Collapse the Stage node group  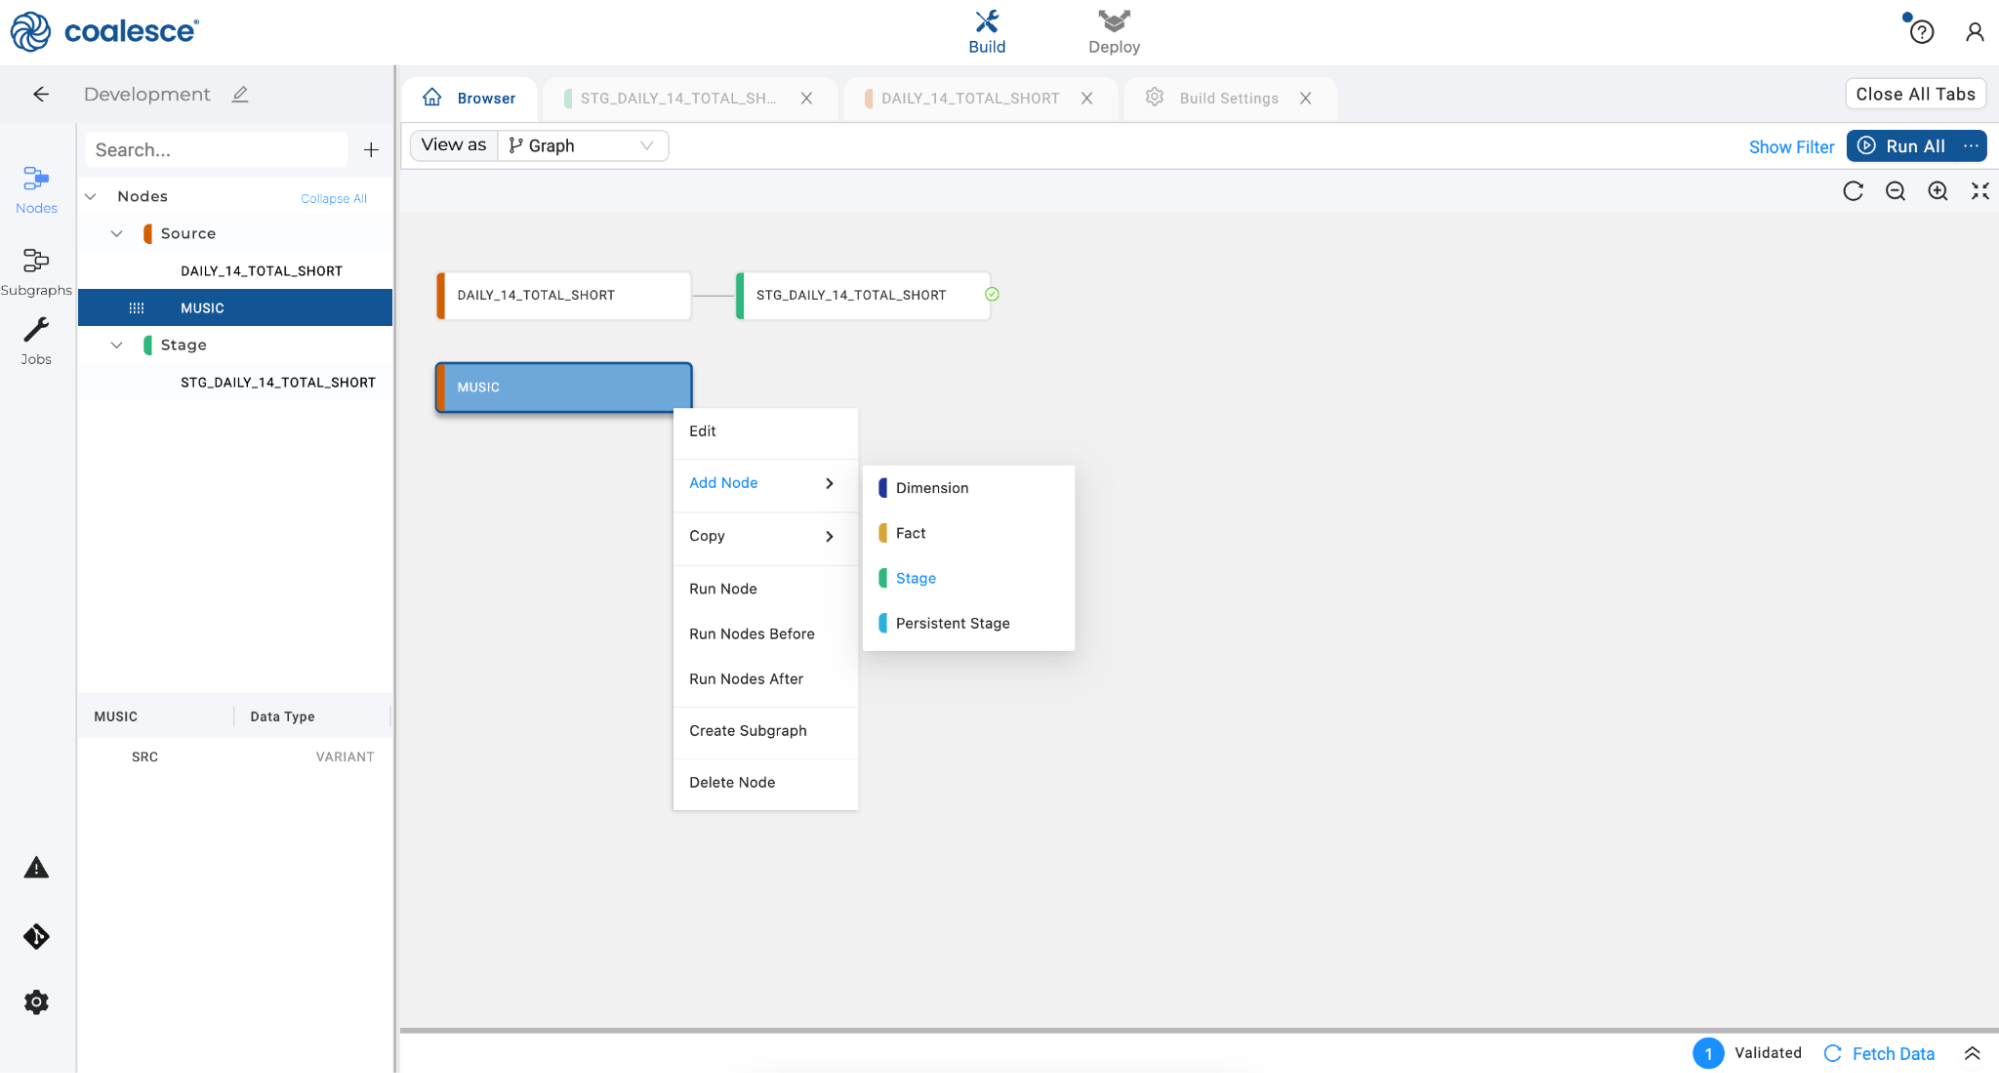click(x=117, y=345)
